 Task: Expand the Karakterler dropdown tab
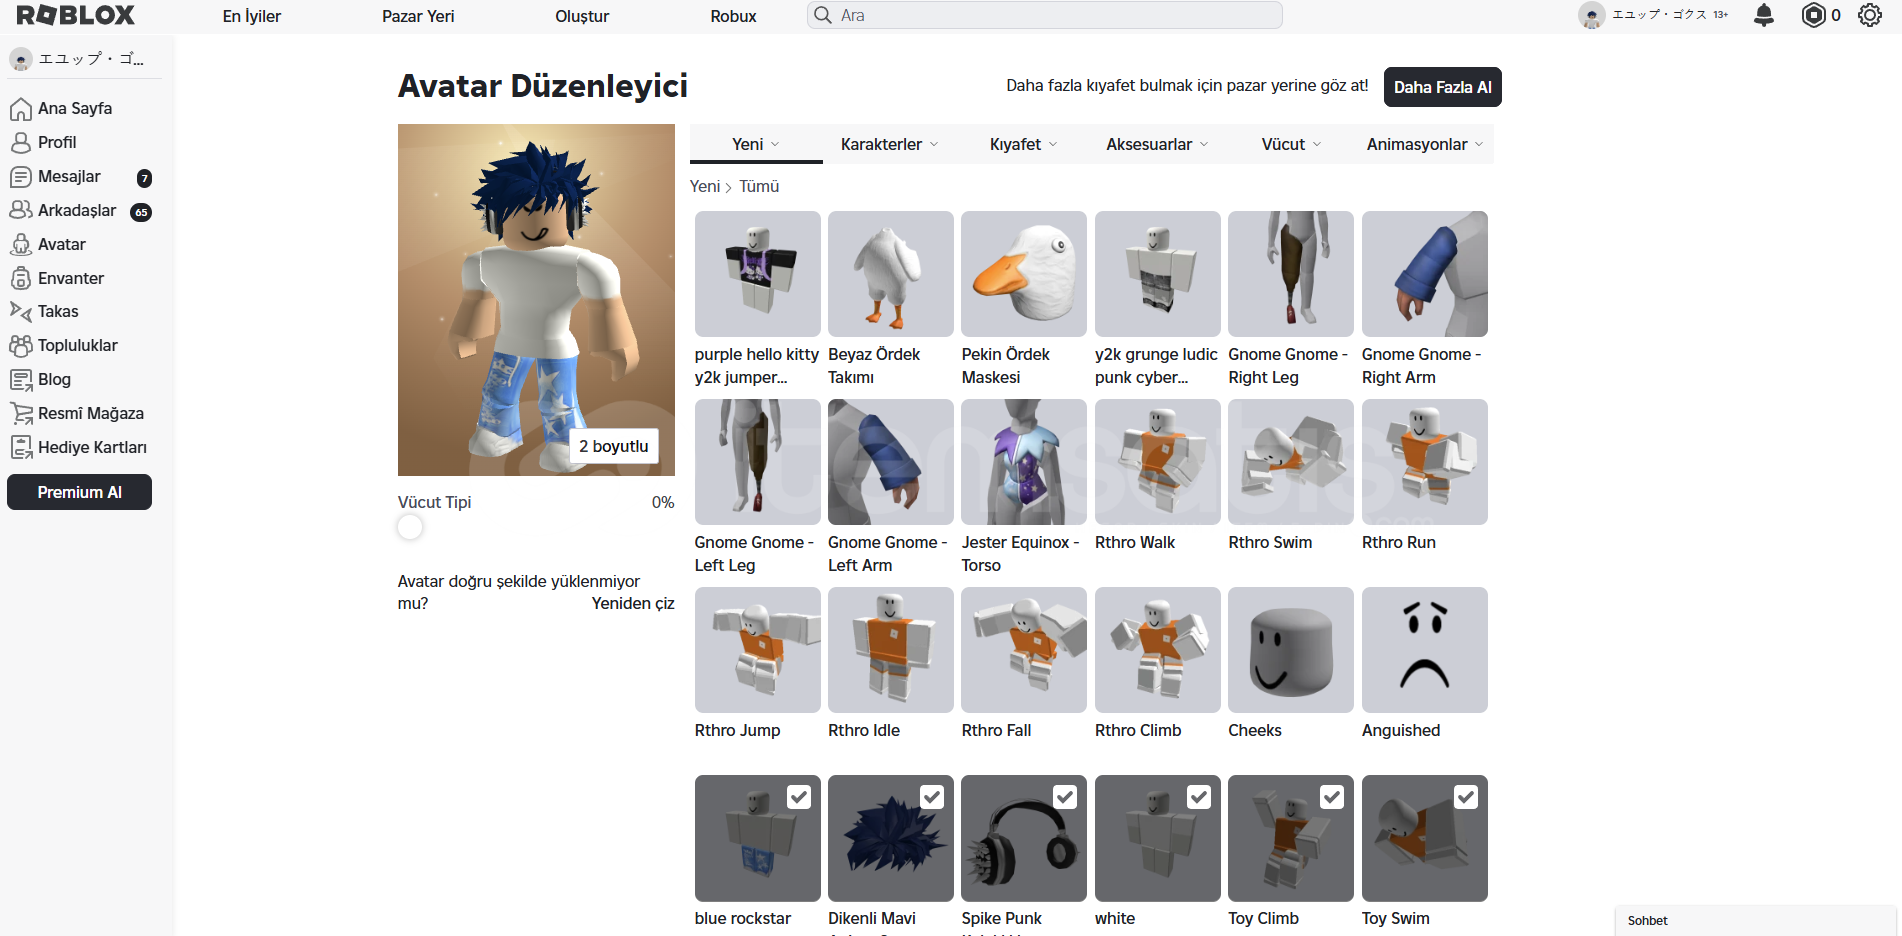(x=890, y=144)
